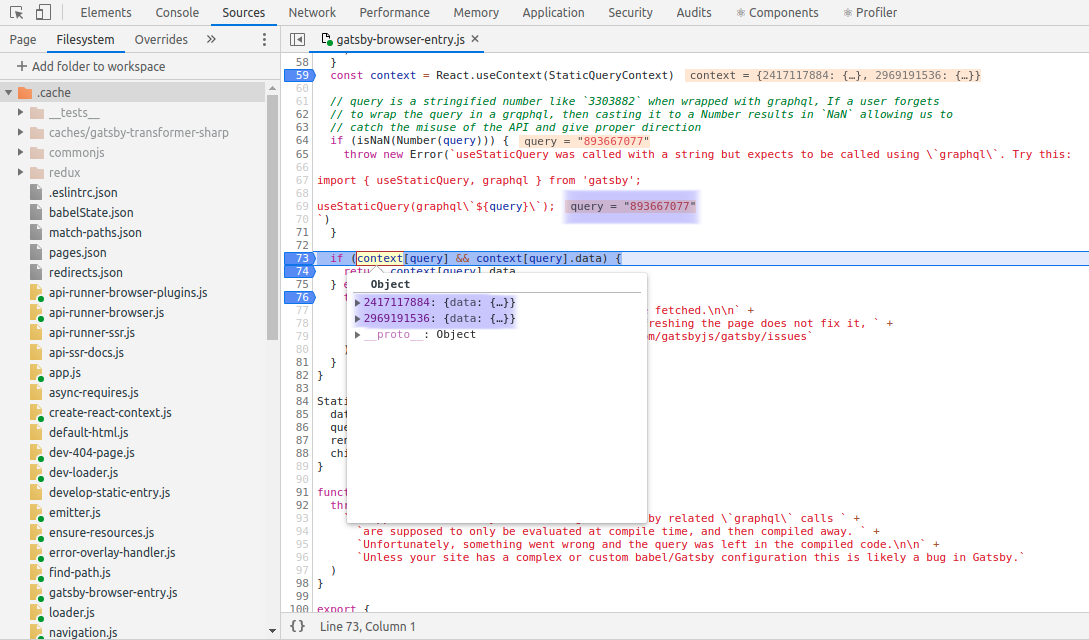Viewport: 1089px width, 640px height.
Task: Open the Console tab
Action: click(177, 13)
